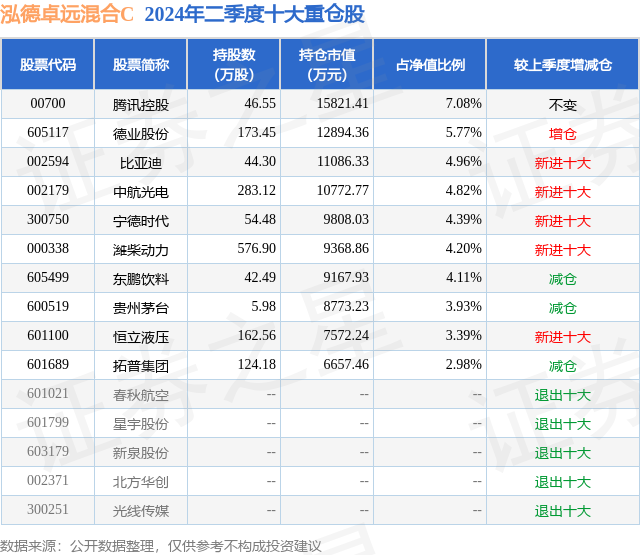Screen dimensions: 640x555
Task: Click the 较上季度增减仓 column header
Action: 563,65
